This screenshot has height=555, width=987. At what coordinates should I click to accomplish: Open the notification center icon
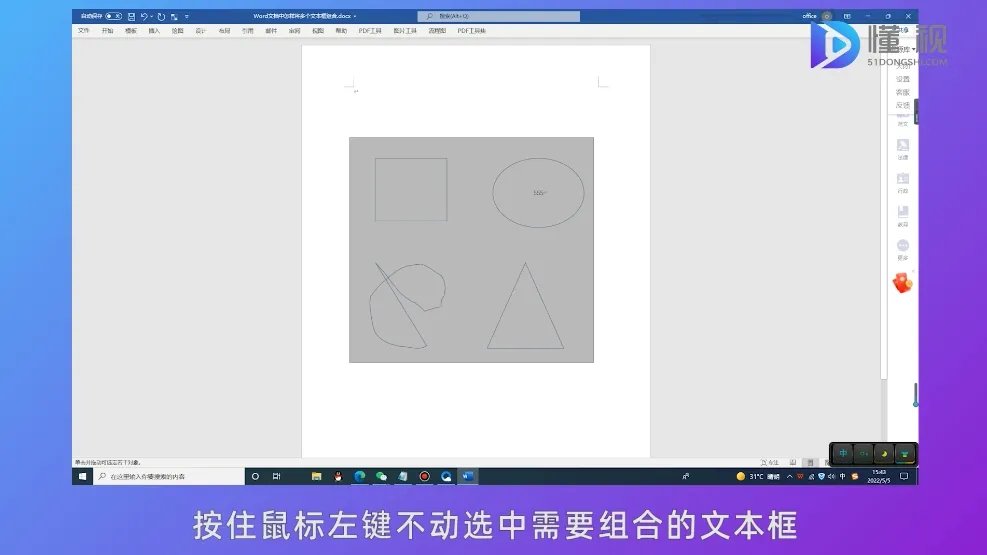point(904,476)
